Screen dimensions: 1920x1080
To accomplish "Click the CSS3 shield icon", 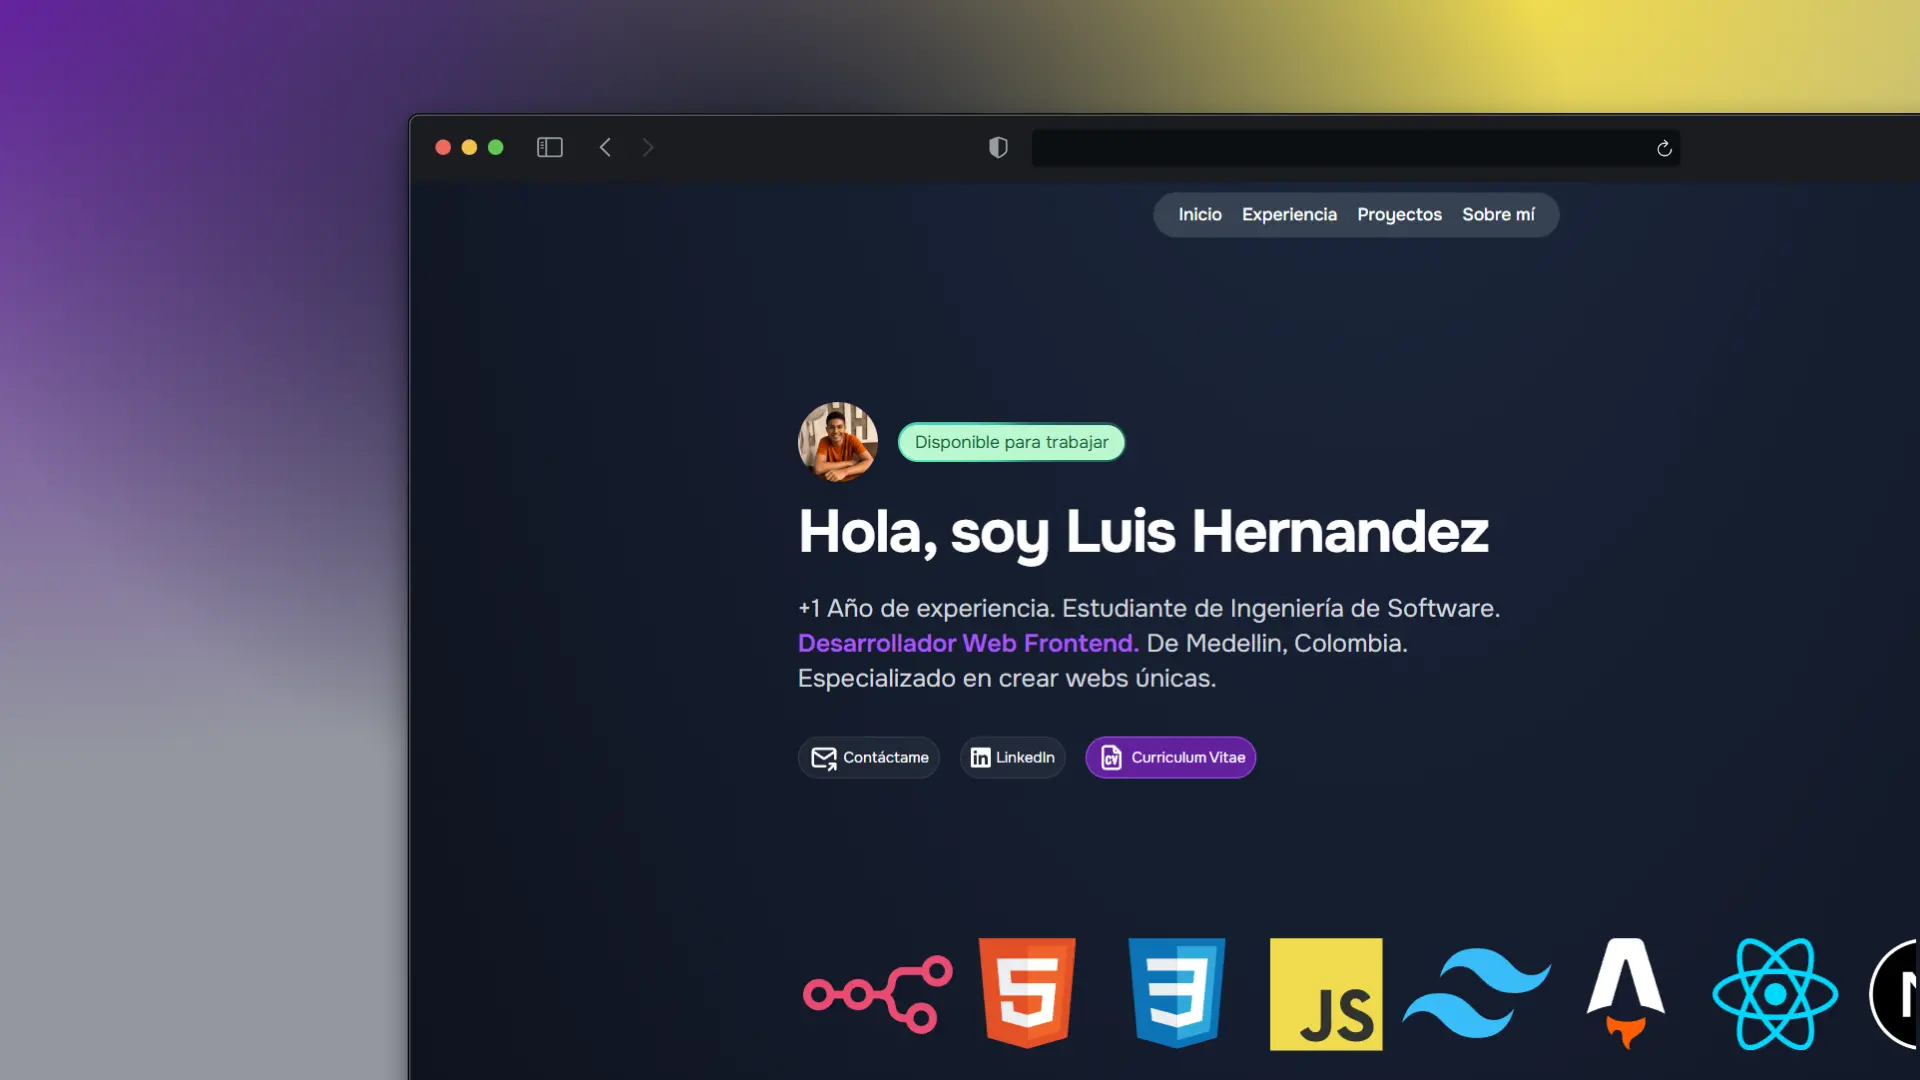I will coord(1176,993).
